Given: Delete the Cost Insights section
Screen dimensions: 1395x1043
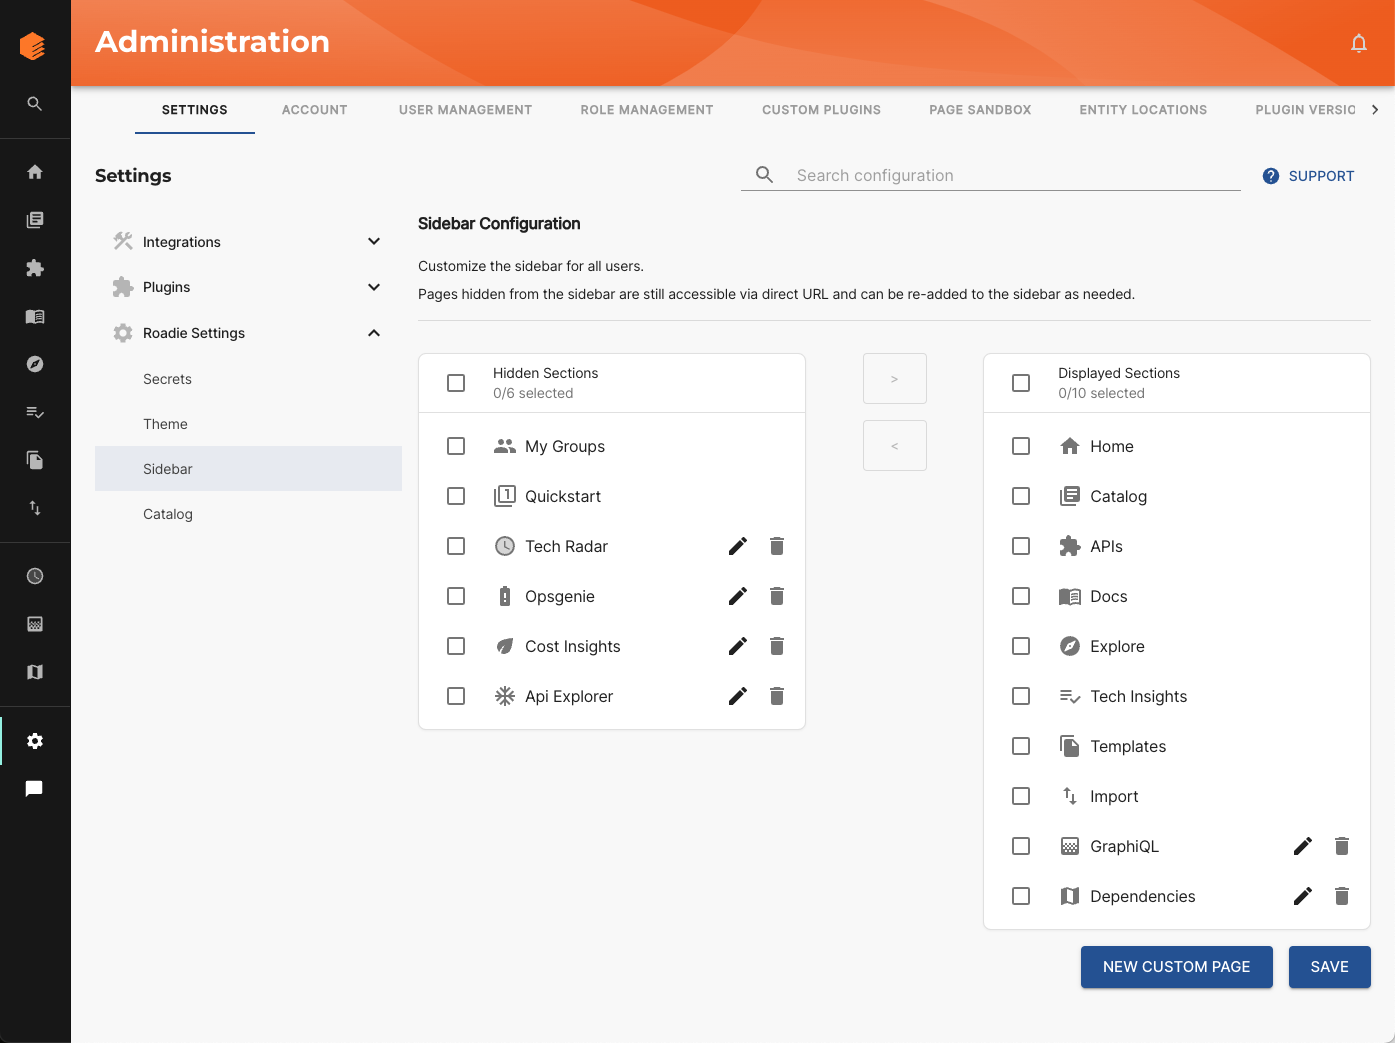Looking at the screenshot, I should click(777, 646).
